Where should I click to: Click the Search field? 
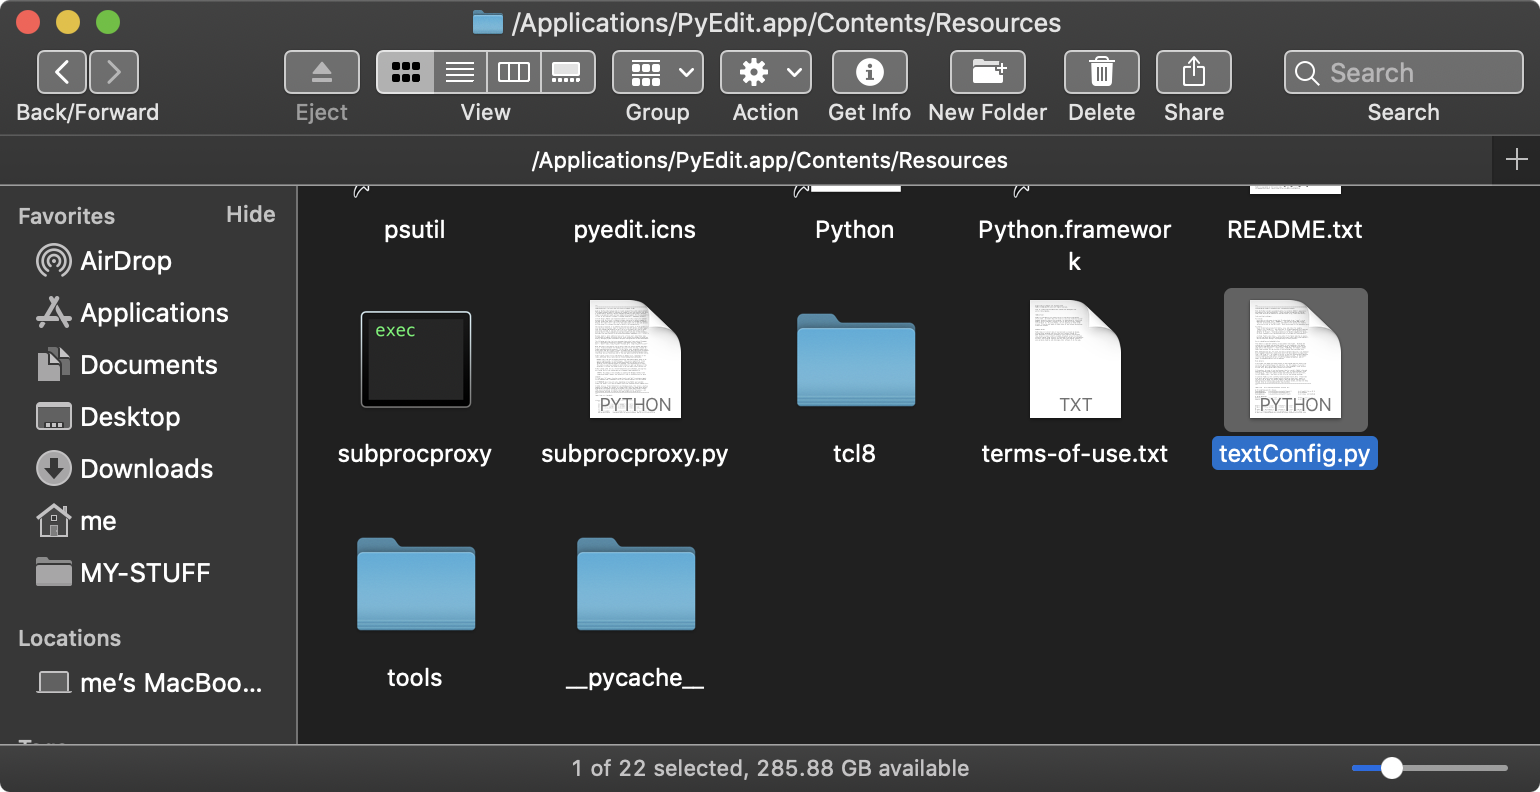(1404, 72)
